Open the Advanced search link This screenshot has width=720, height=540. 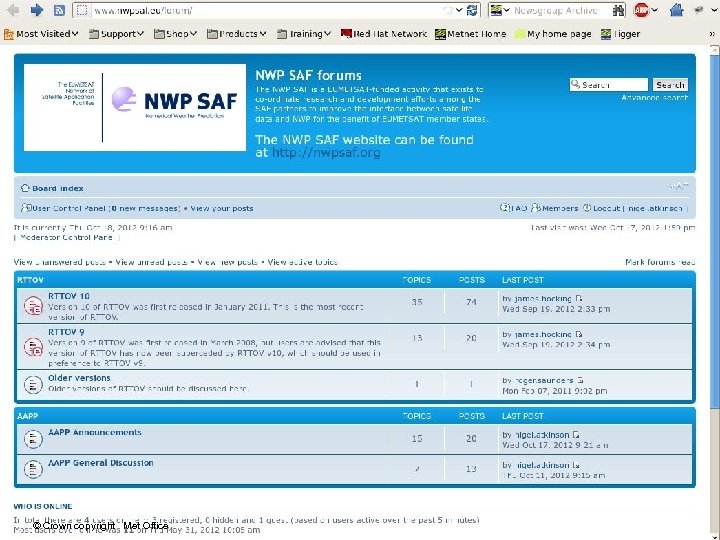click(655, 97)
